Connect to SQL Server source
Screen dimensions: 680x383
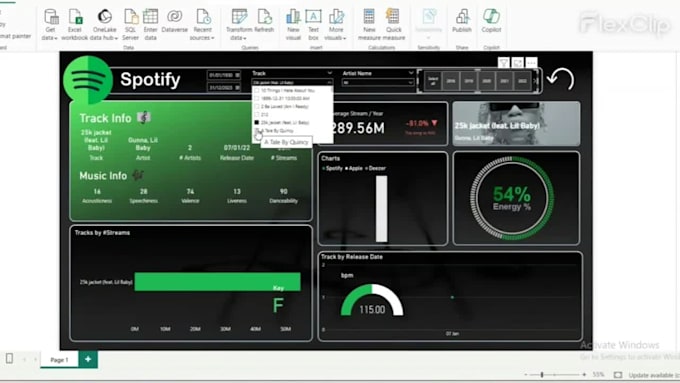pos(130,25)
